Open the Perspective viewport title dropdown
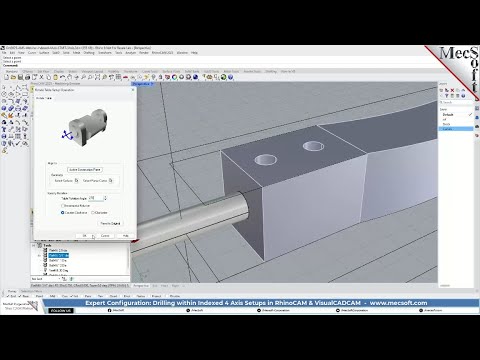480x360 pixels. point(151,84)
